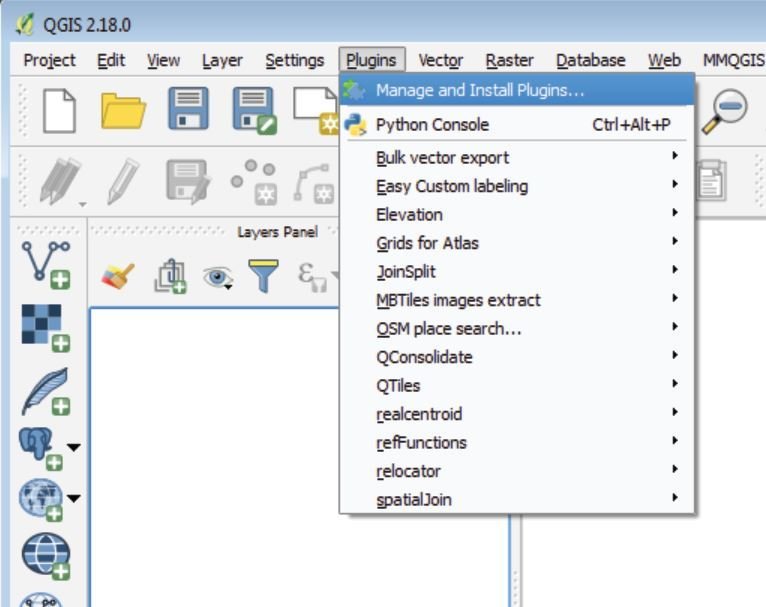Select relocator plugin entry
This screenshot has width=766, height=607.
[x=517, y=471]
